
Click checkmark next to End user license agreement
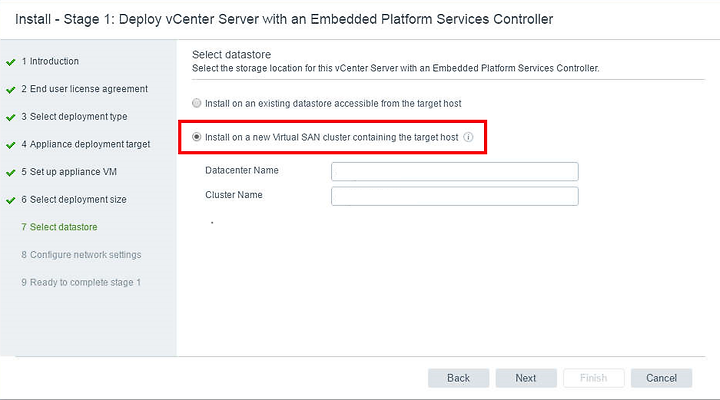pyautogui.click(x=11, y=90)
